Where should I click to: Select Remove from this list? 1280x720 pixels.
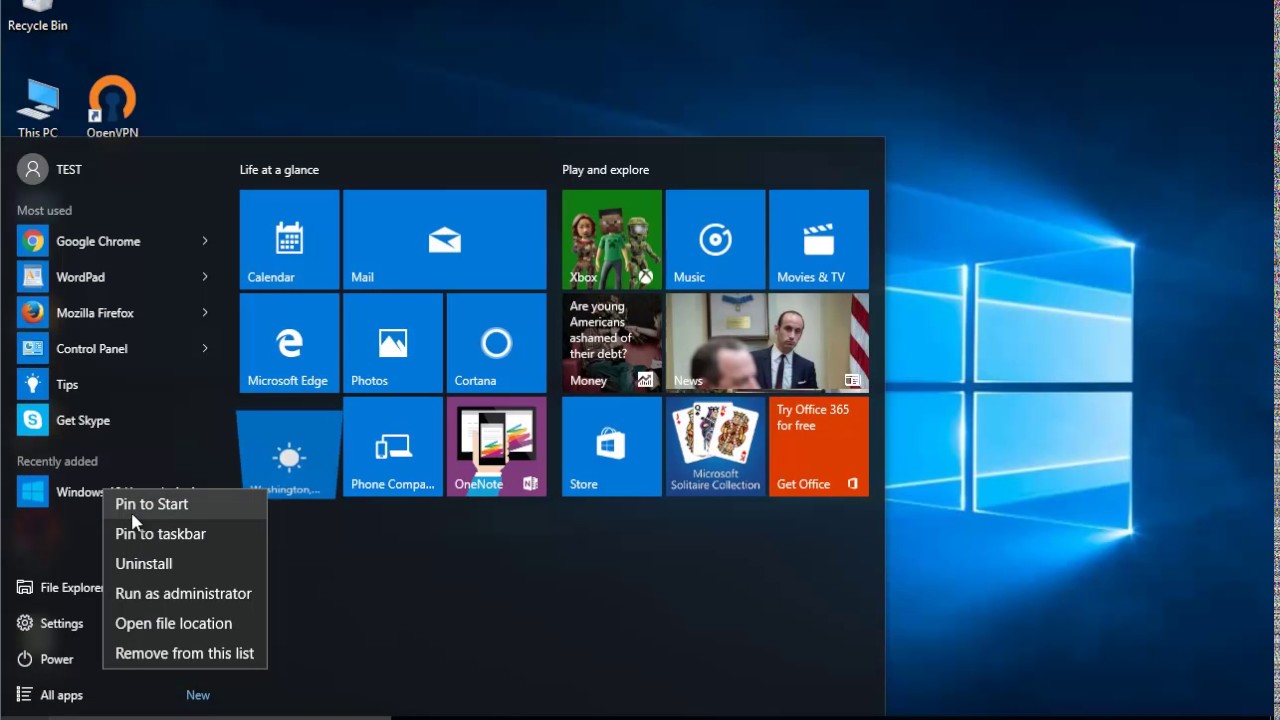[185, 654]
